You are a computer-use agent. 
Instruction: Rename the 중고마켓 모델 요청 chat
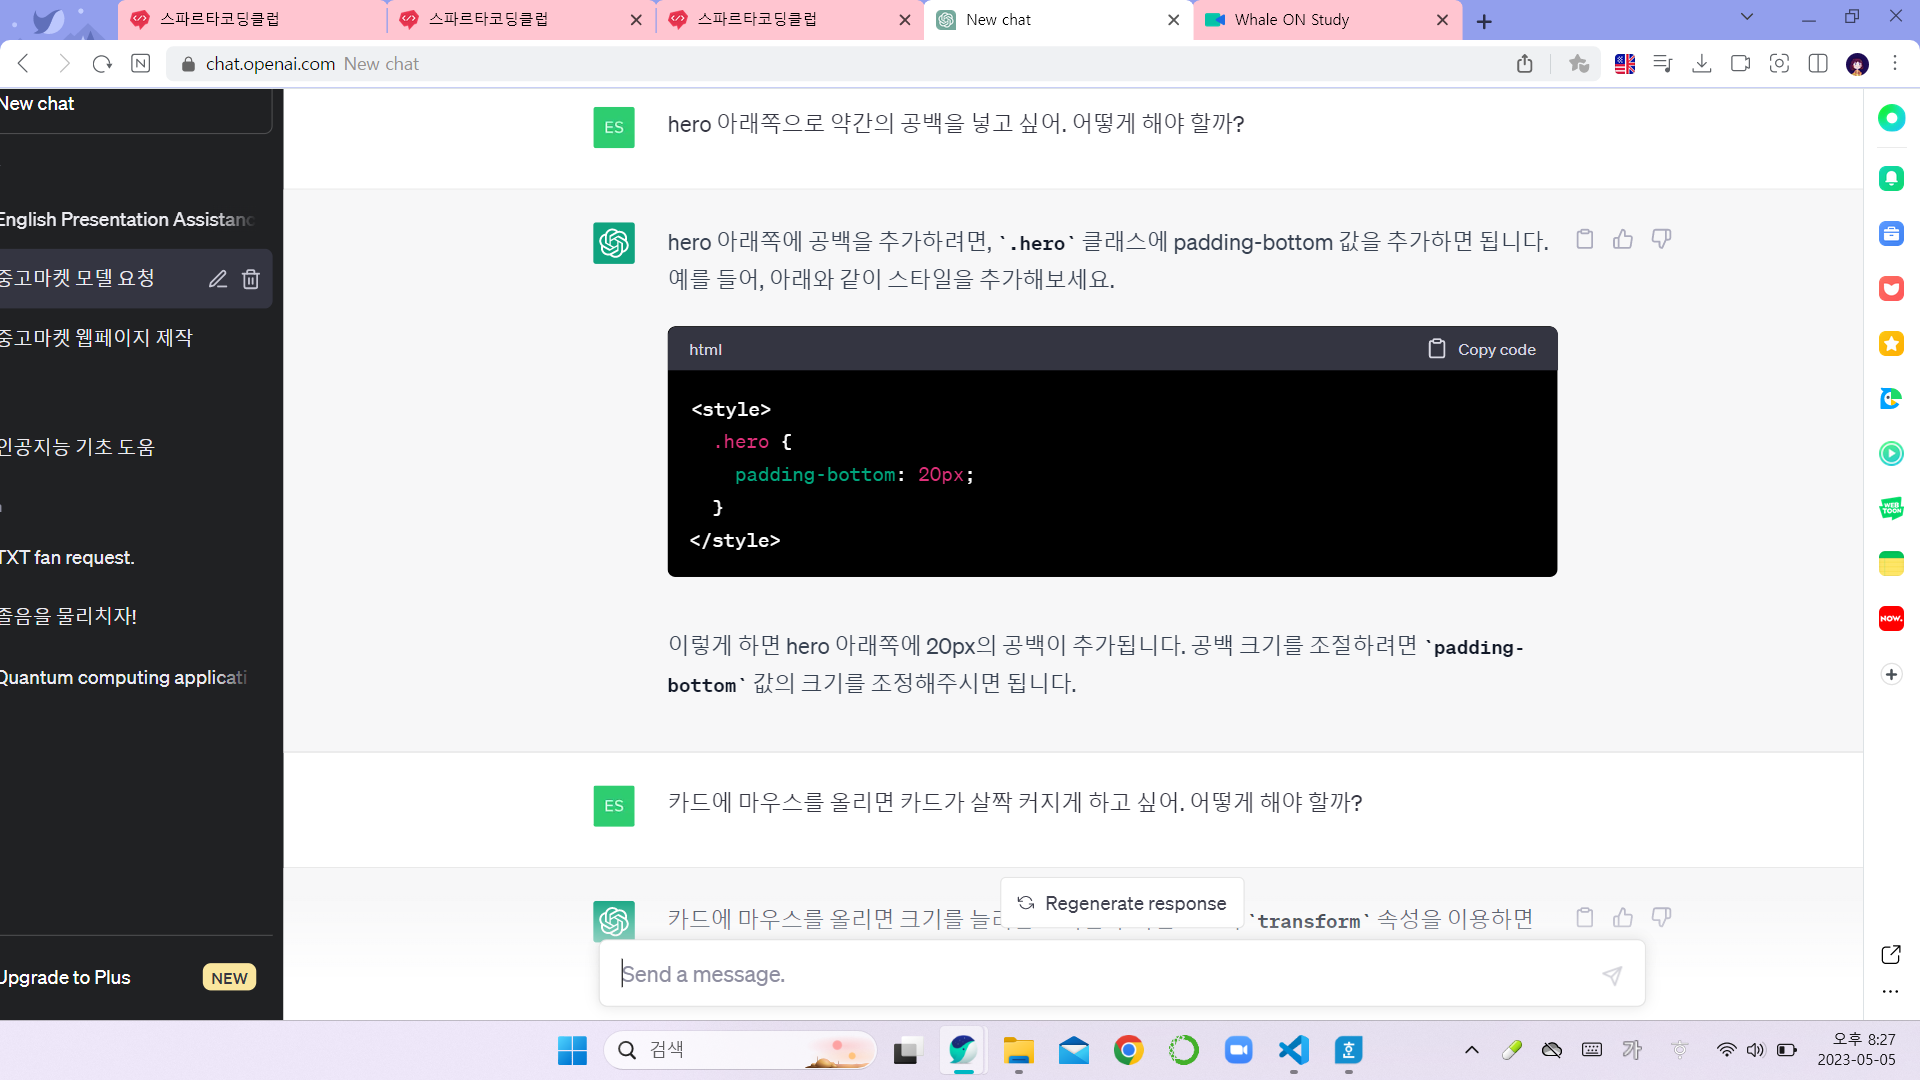218,279
